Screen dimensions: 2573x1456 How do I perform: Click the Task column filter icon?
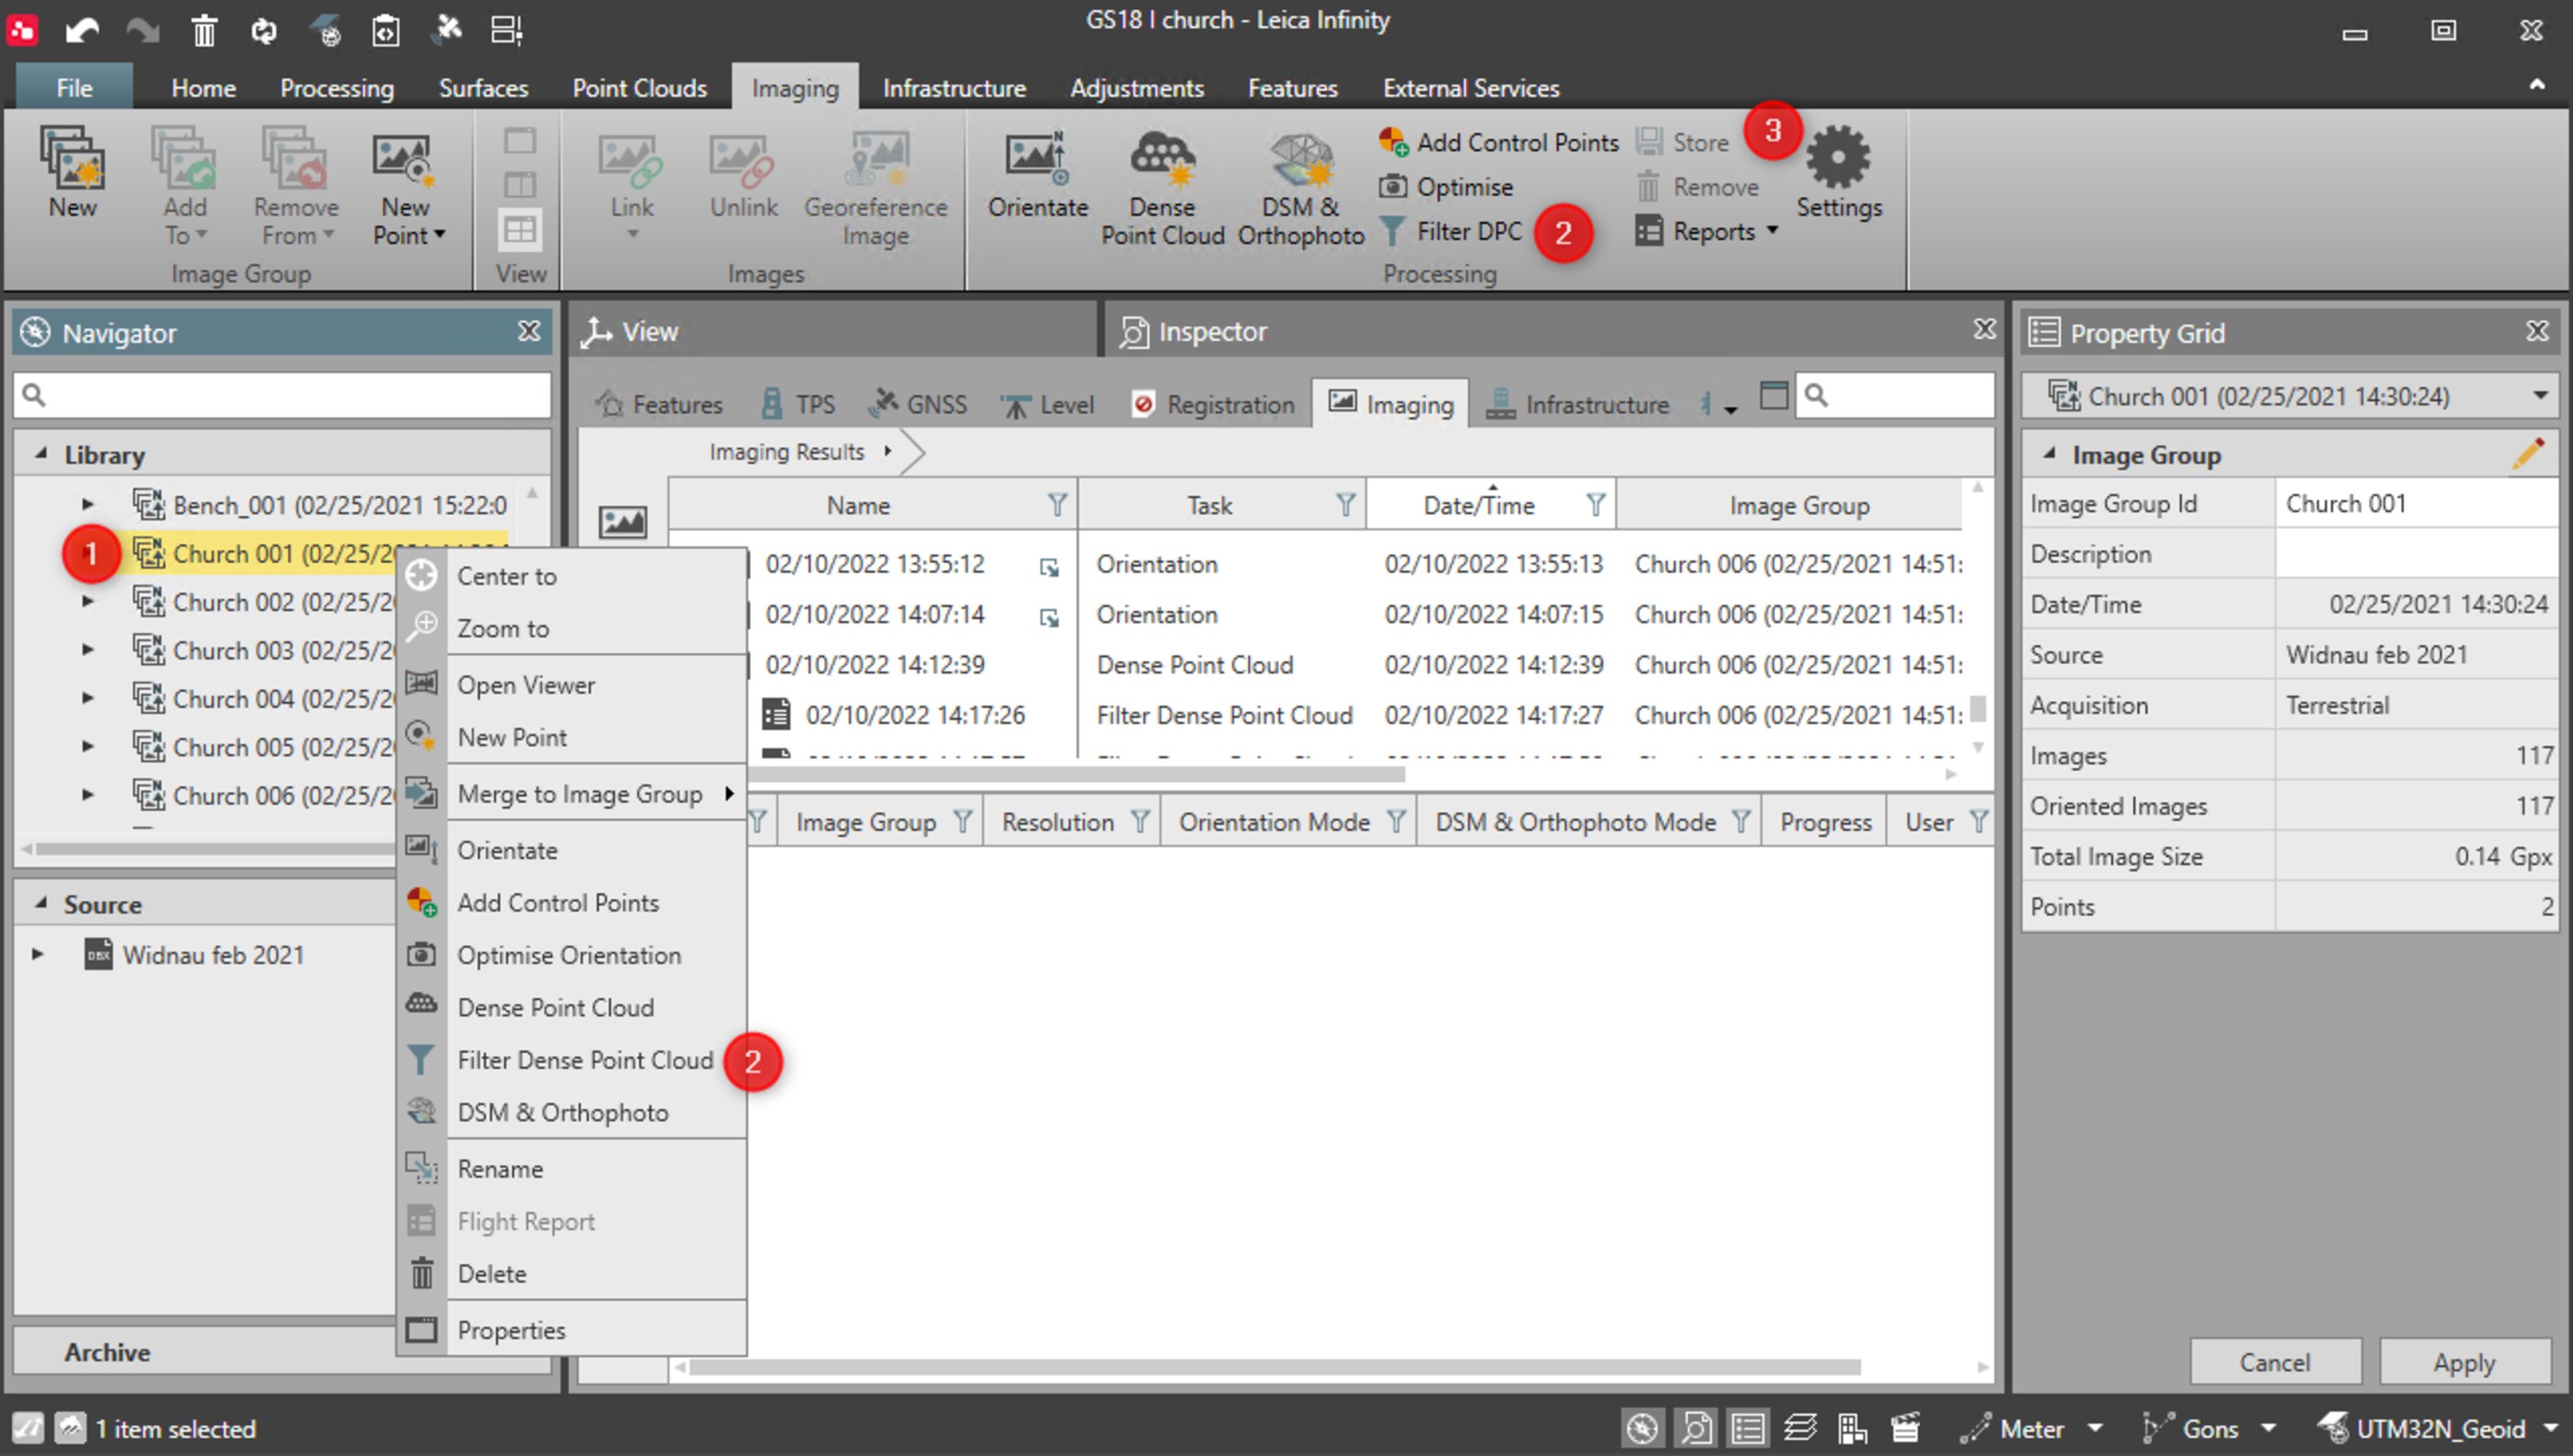tap(1346, 505)
